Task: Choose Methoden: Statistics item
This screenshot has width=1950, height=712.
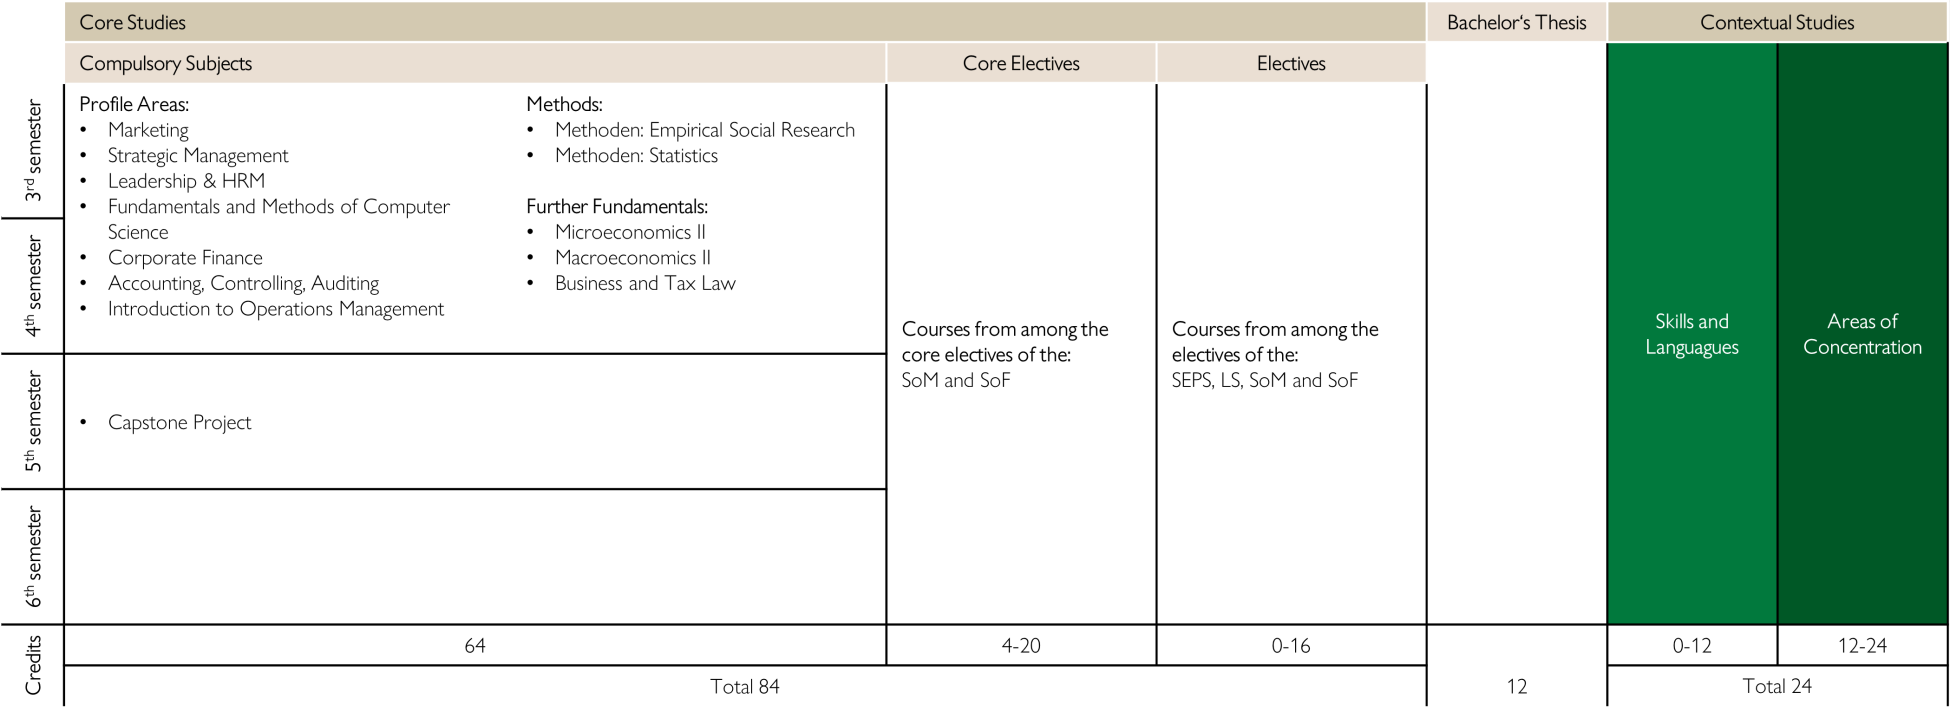Action: [x=636, y=156]
